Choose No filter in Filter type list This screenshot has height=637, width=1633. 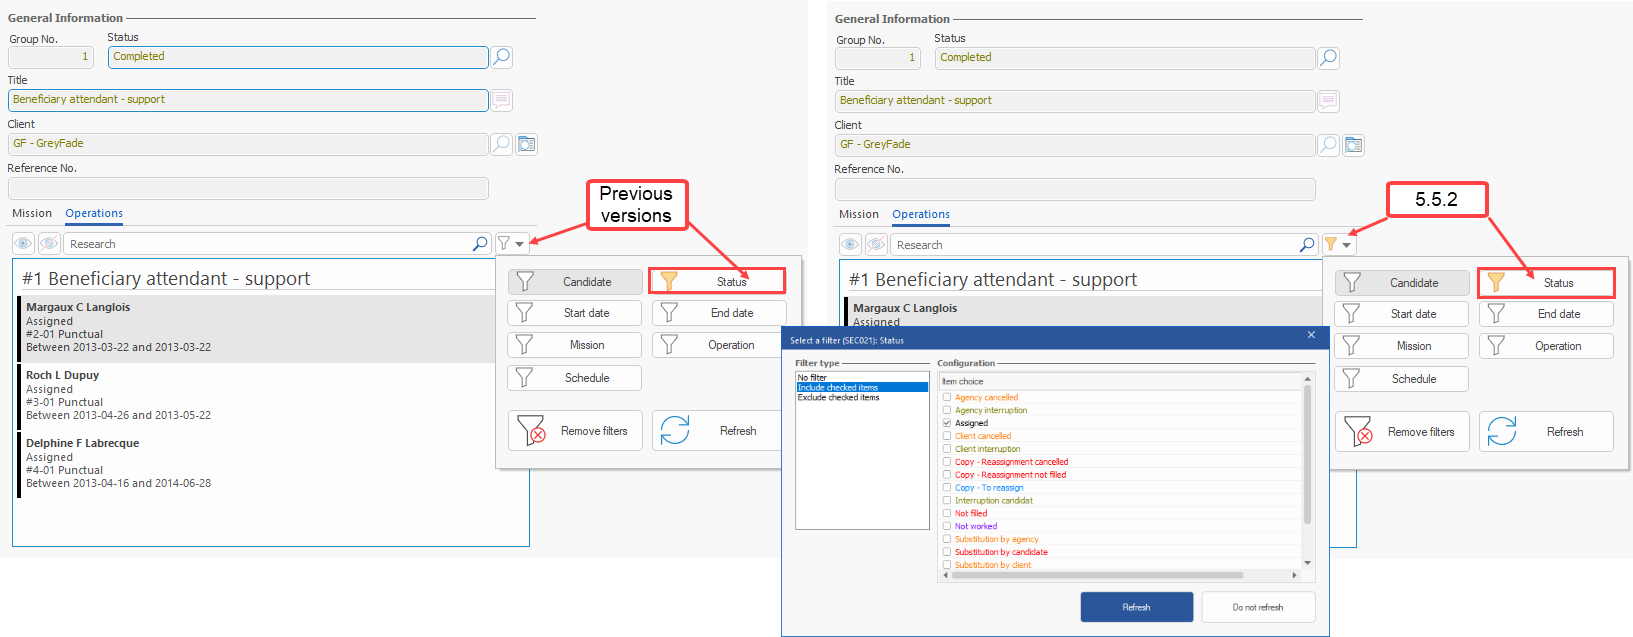(x=812, y=377)
